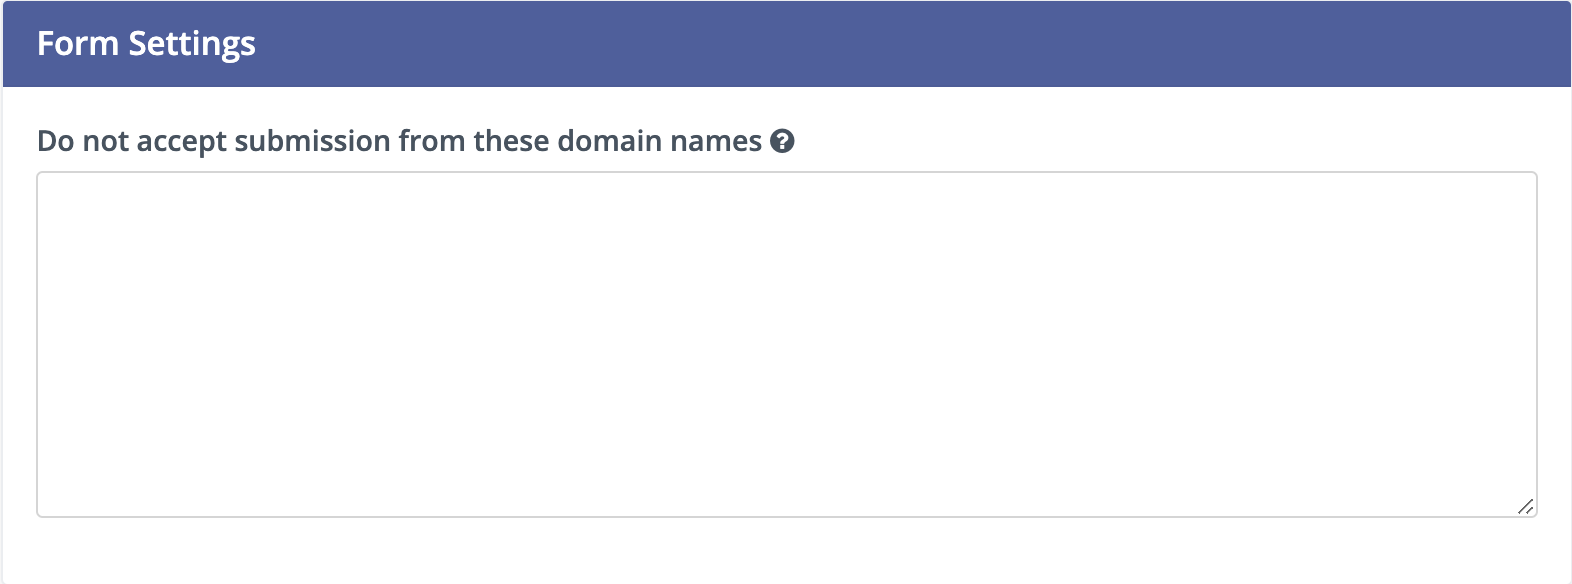
Task: Click inside the blocked domains text area
Action: 786,344
